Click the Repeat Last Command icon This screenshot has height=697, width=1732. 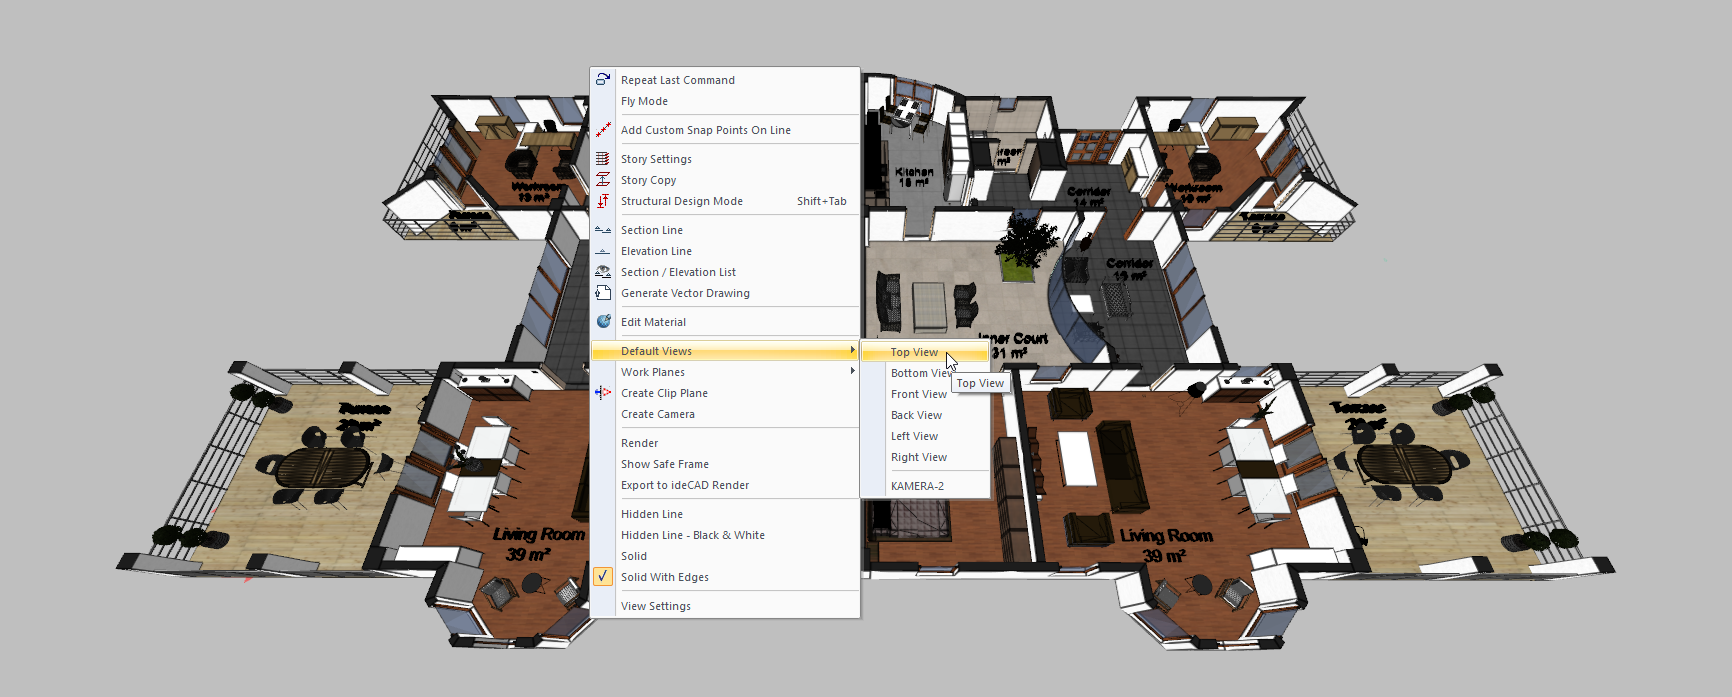coord(603,79)
